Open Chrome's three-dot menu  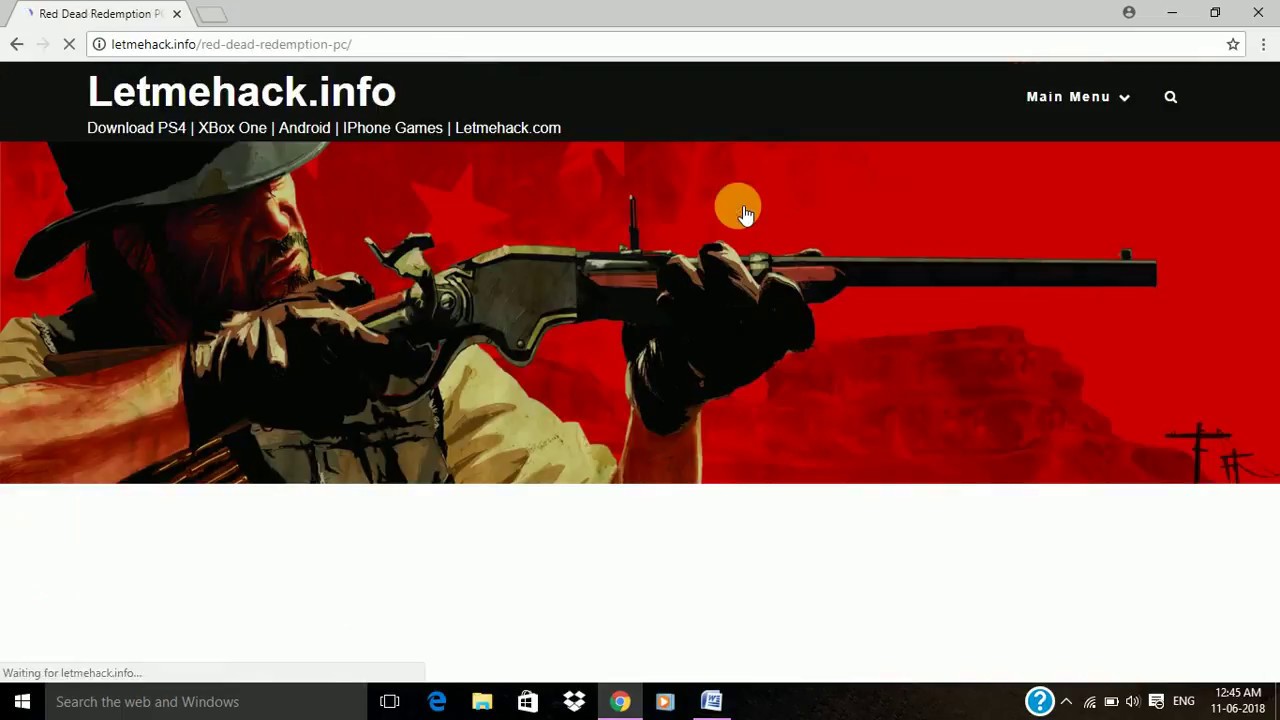[x=1263, y=44]
